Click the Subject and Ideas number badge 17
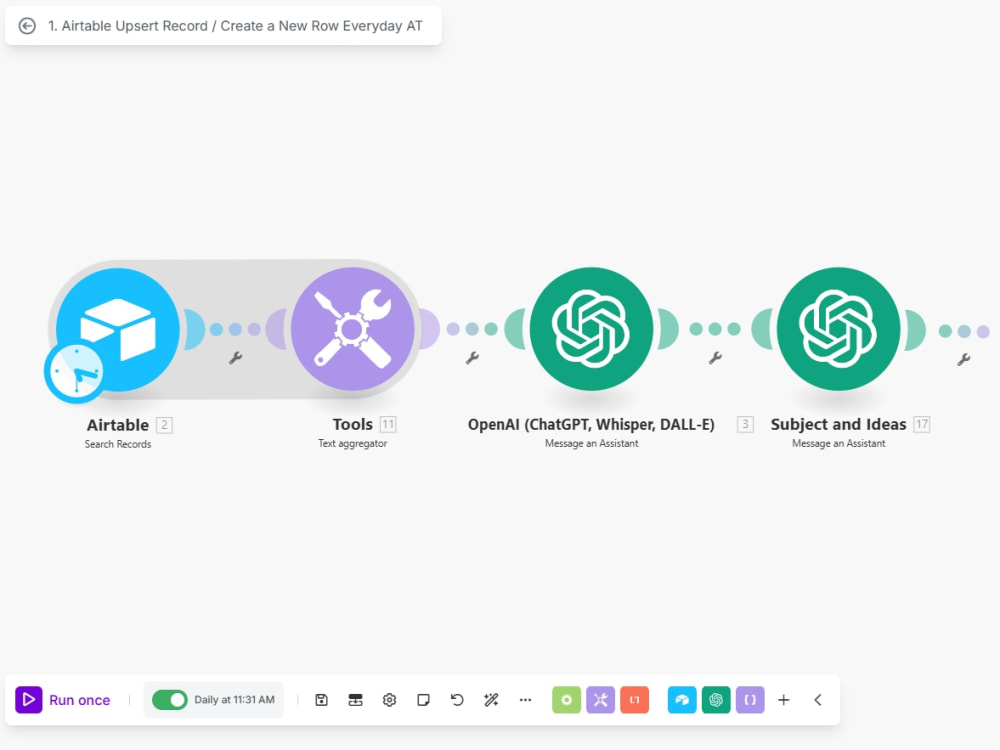This screenshot has height=750, width=1000. click(922, 424)
